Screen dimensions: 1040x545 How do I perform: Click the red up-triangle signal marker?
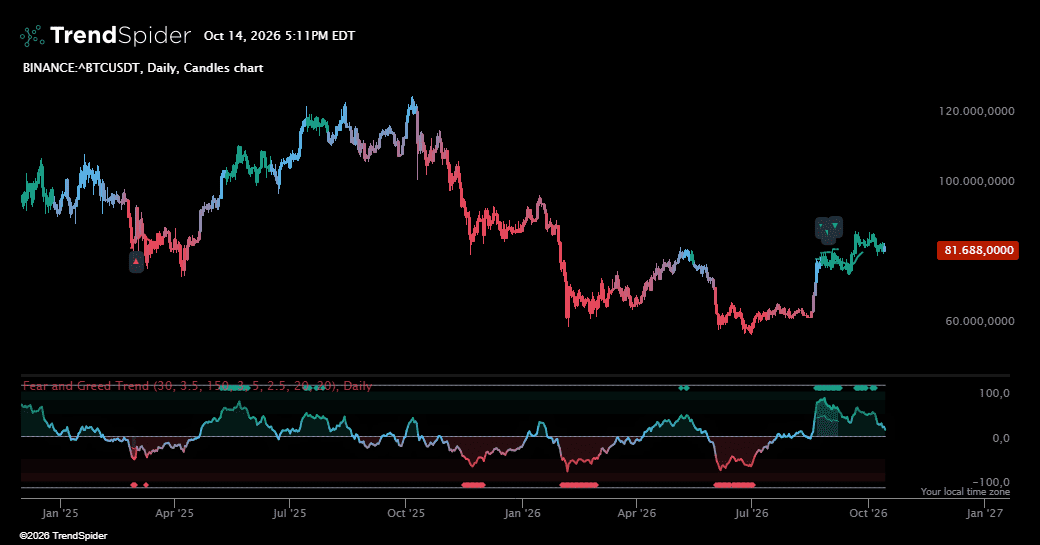136,261
